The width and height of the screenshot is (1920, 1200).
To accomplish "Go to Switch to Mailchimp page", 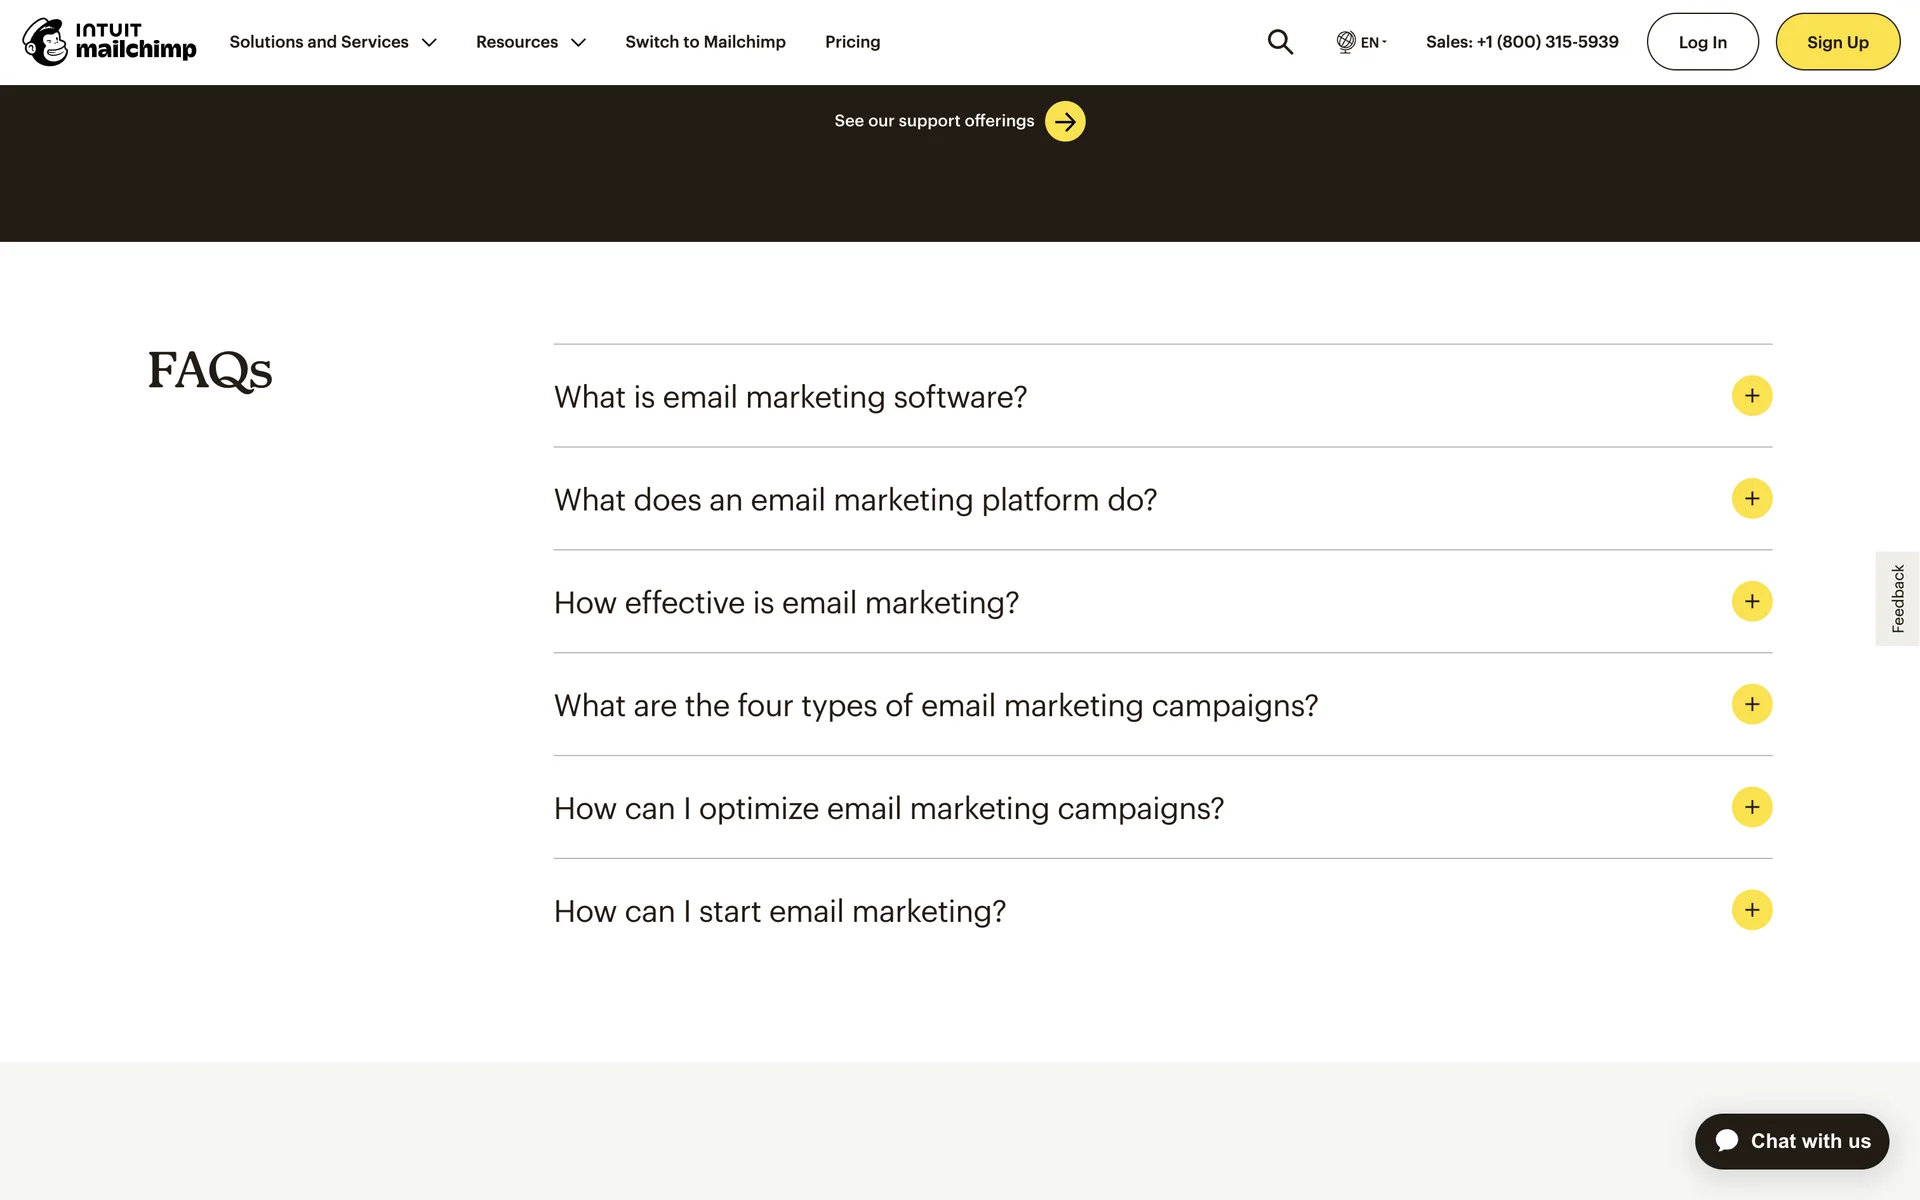I will pyautogui.click(x=705, y=42).
